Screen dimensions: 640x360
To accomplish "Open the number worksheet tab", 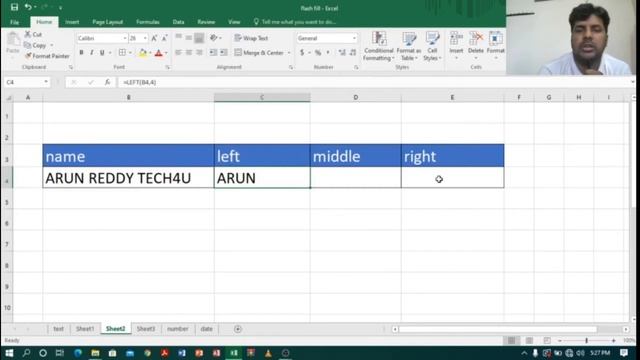I will tap(178, 329).
